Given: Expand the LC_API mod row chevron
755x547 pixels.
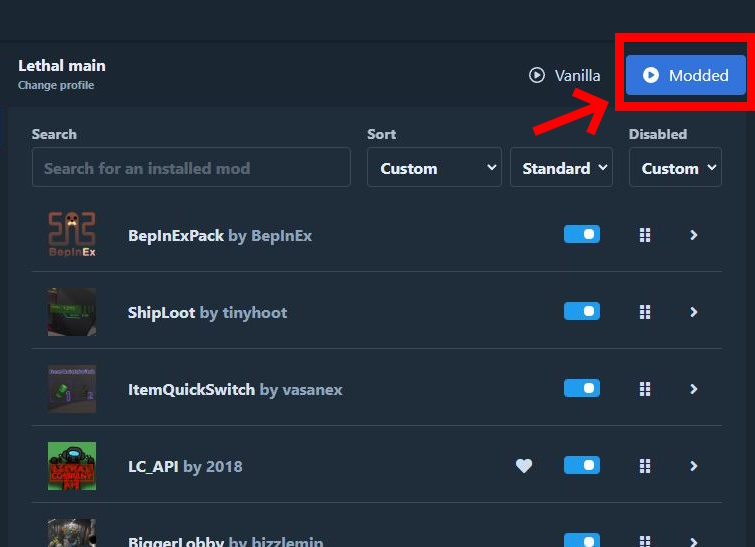Looking at the screenshot, I should 693,466.
